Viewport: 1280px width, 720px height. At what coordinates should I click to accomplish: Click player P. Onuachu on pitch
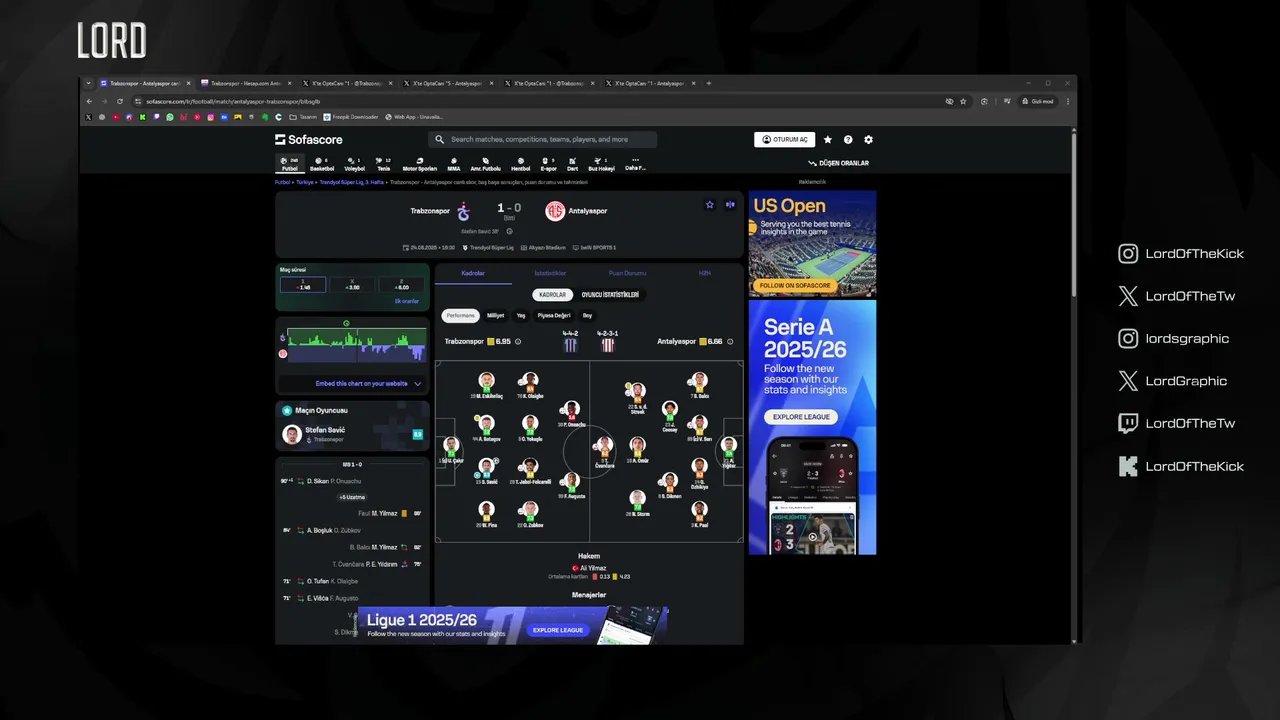(571, 413)
